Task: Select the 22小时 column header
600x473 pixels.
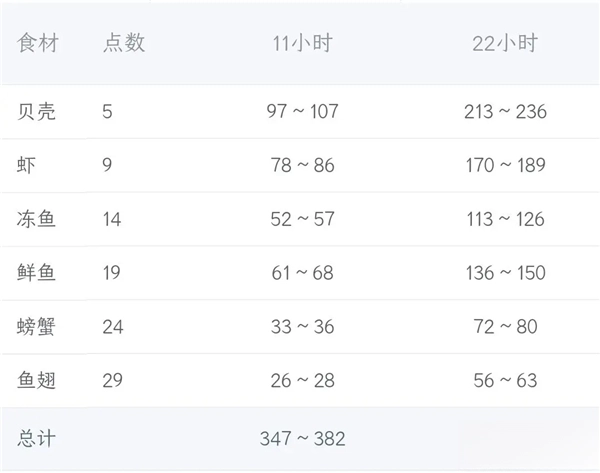Action: 505,43
